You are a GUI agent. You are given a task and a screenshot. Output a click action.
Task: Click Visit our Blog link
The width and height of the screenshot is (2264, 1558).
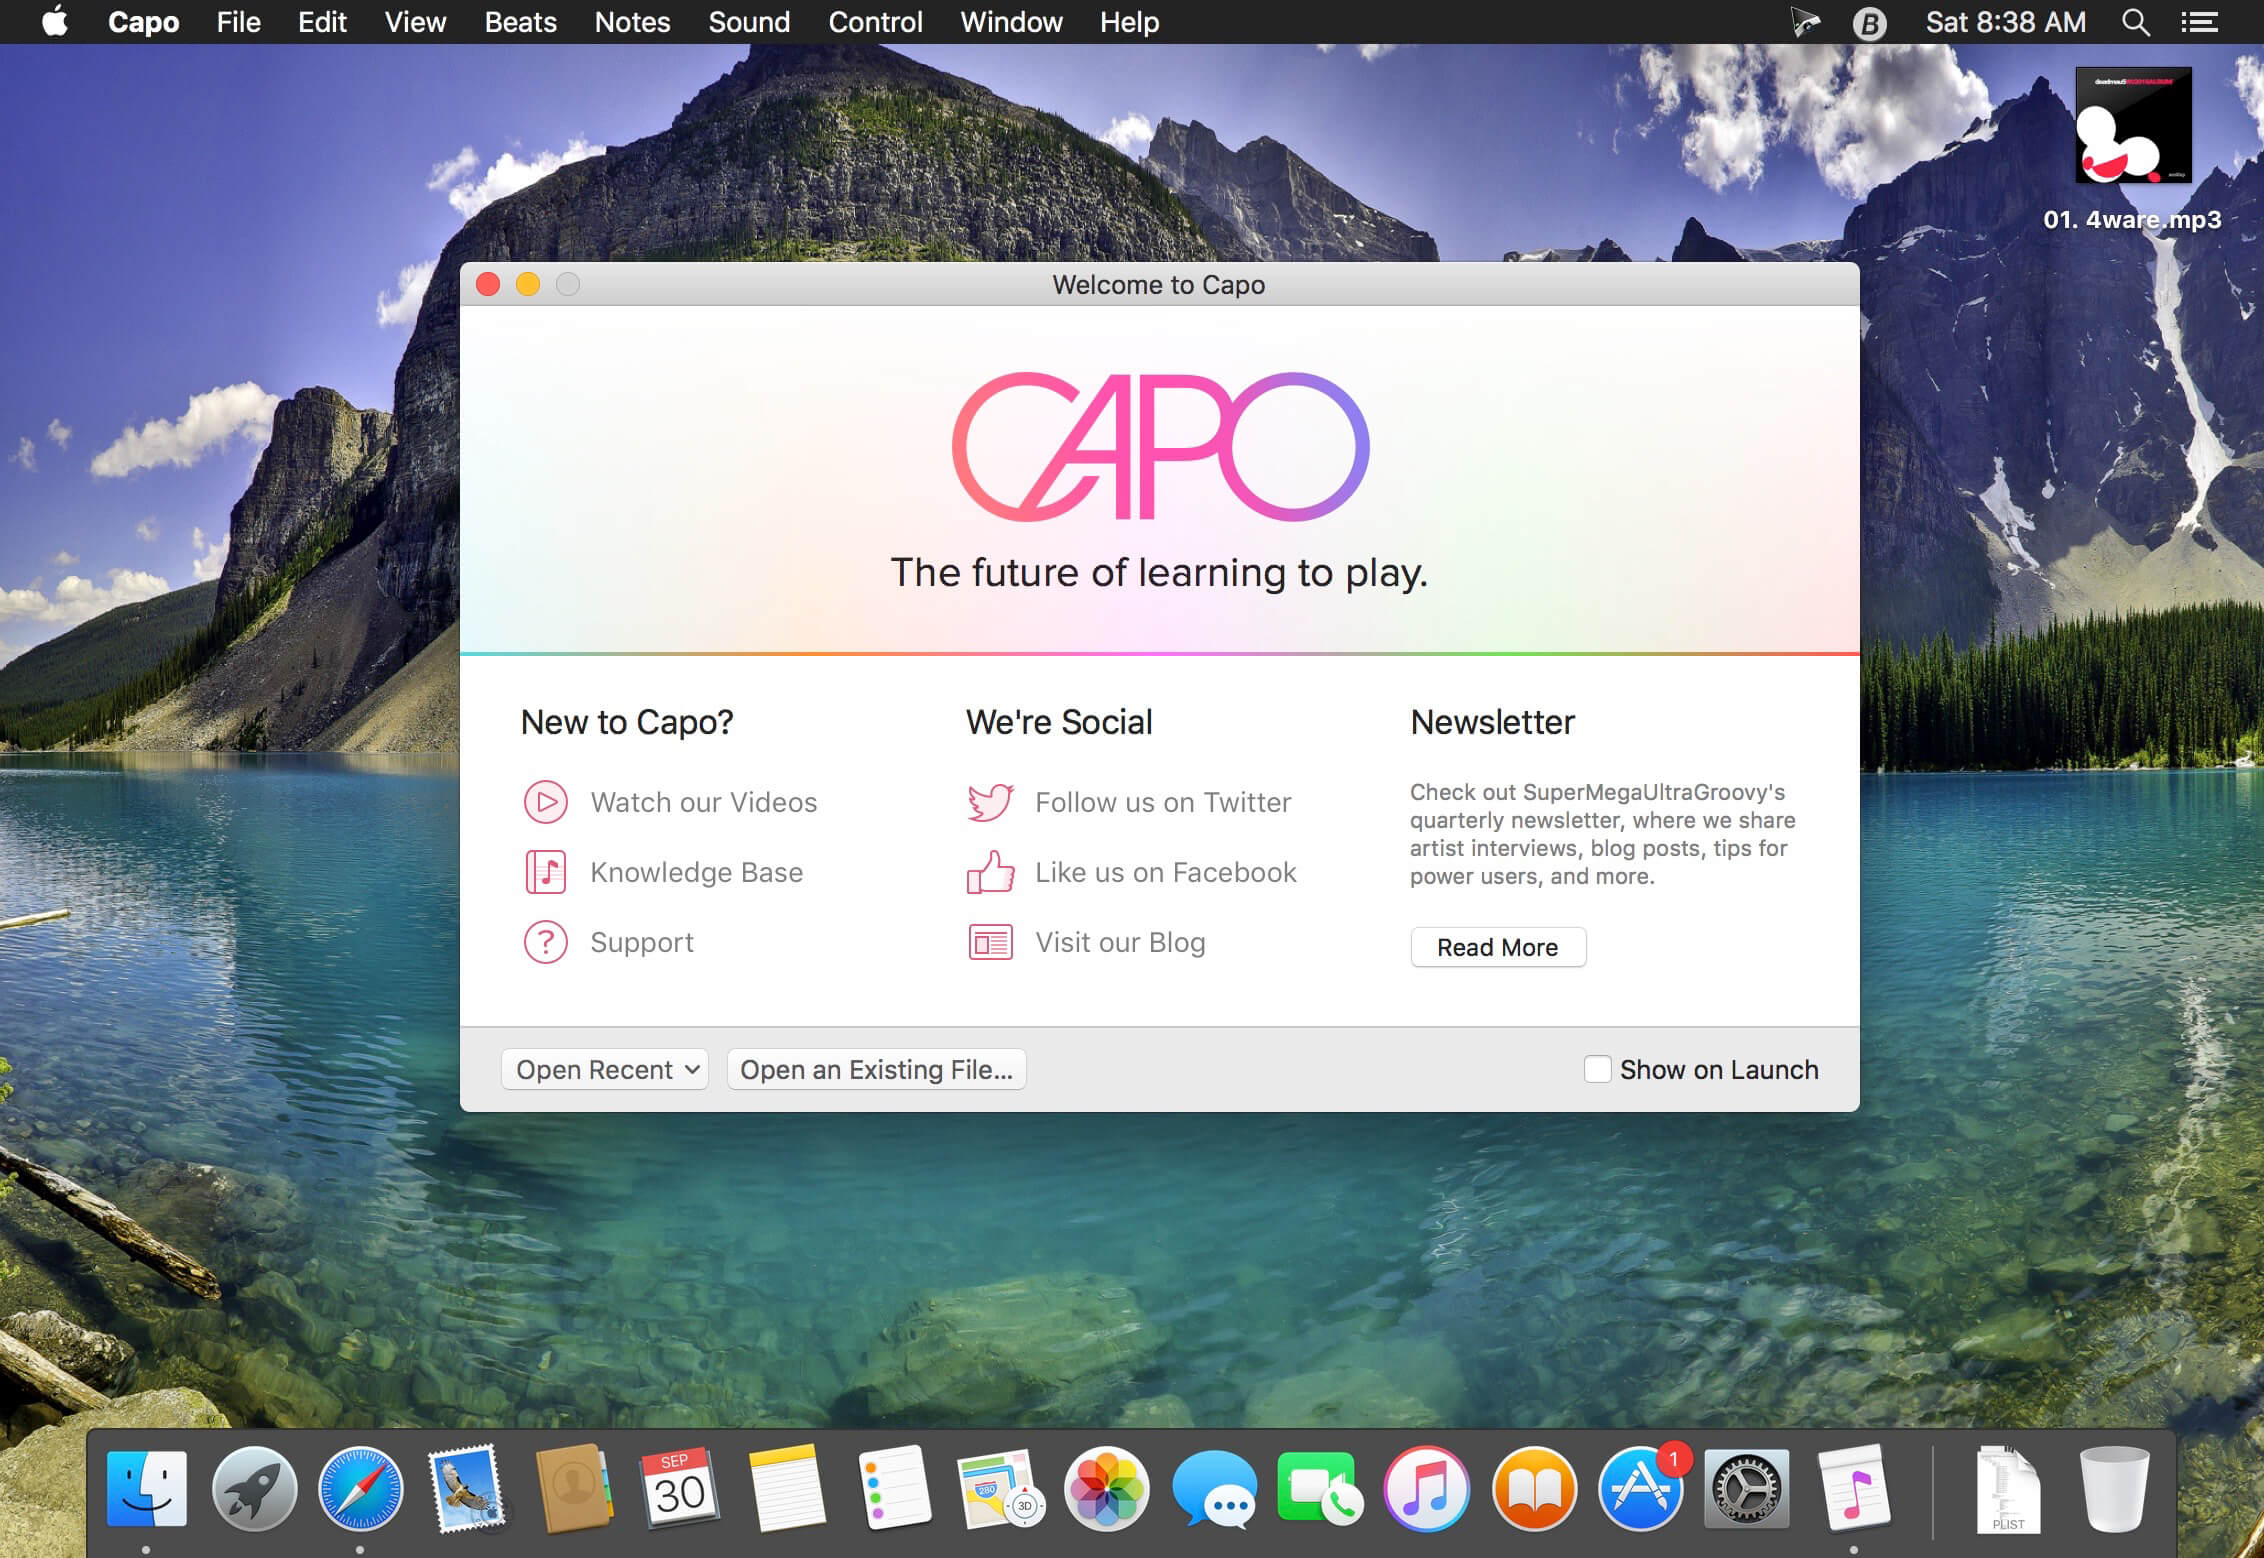[x=1121, y=942]
